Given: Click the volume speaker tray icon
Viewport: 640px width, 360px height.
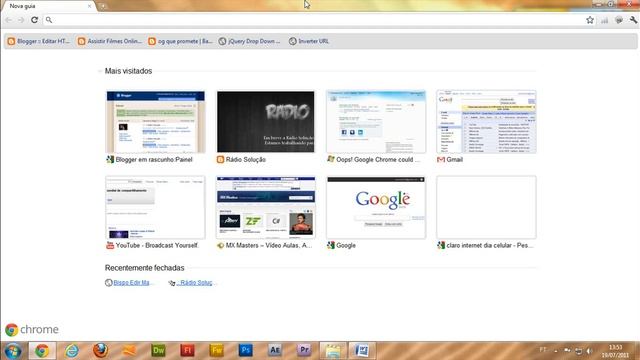Looking at the screenshot, I should pos(589,351).
